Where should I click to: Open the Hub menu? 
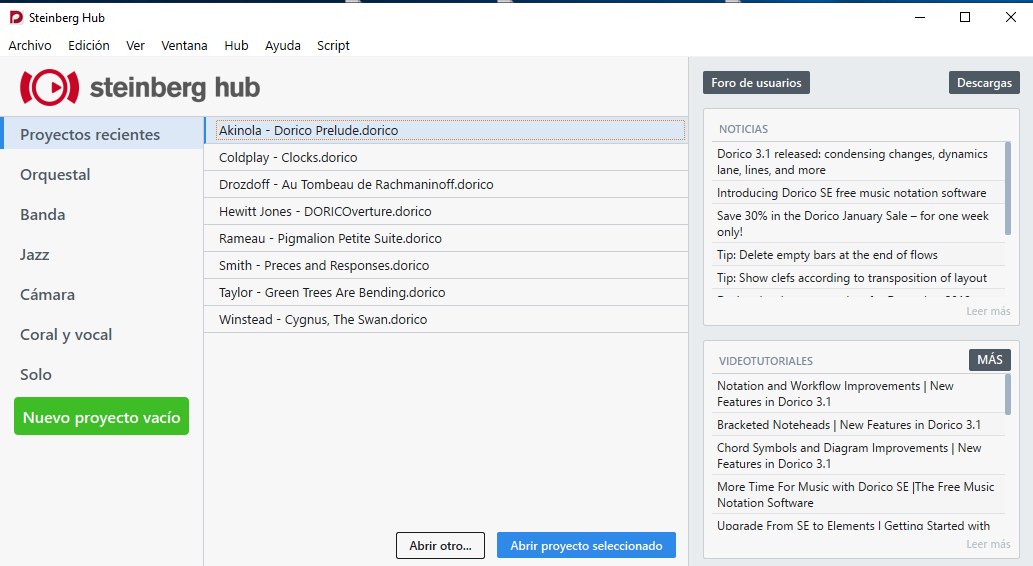(236, 45)
